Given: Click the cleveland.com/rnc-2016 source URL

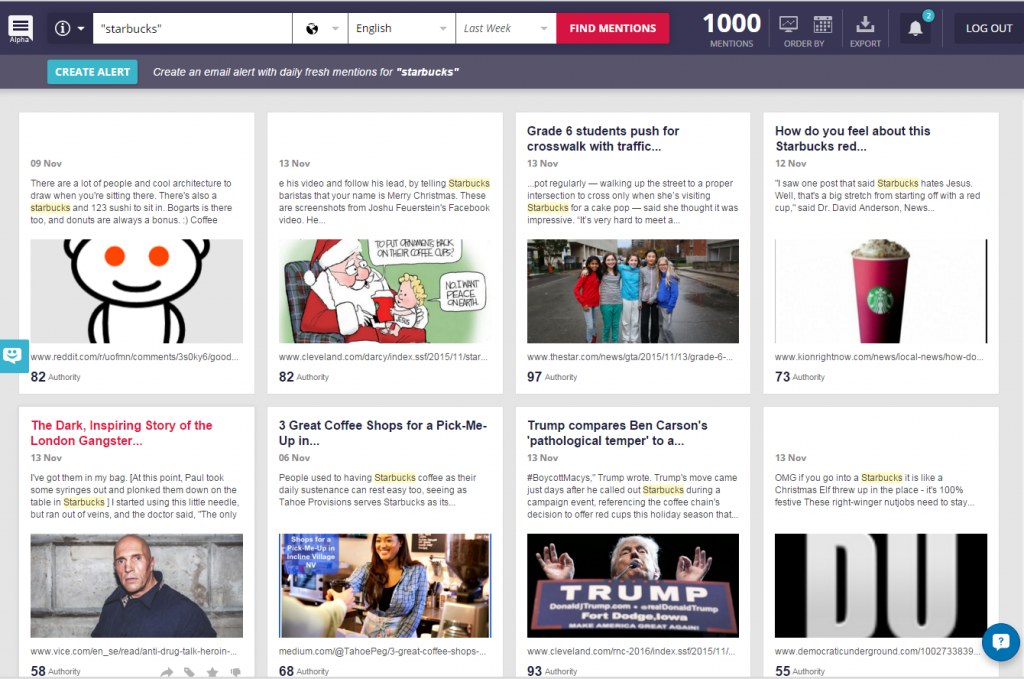Looking at the screenshot, I should (x=631, y=652).
